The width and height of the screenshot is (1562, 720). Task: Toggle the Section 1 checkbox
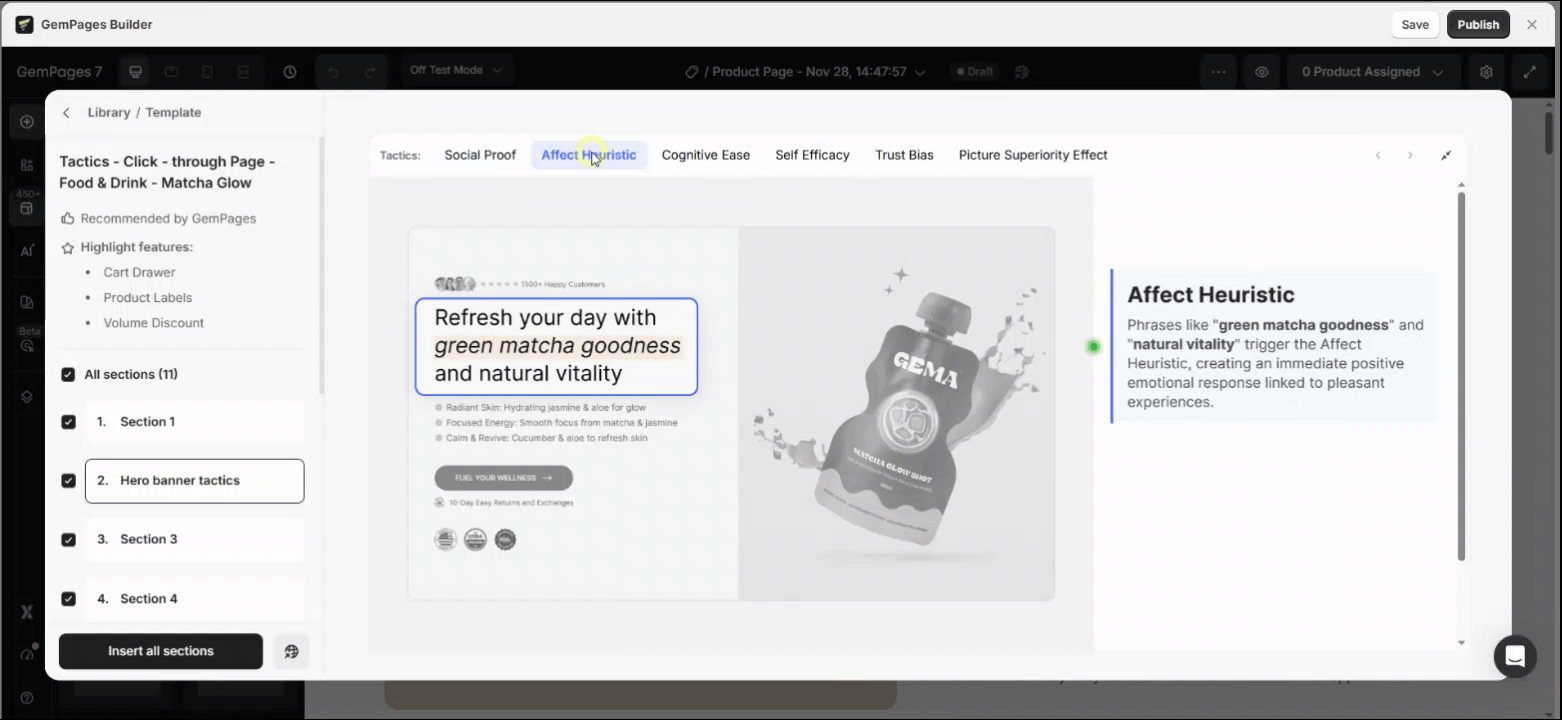[x=68, y=422]
